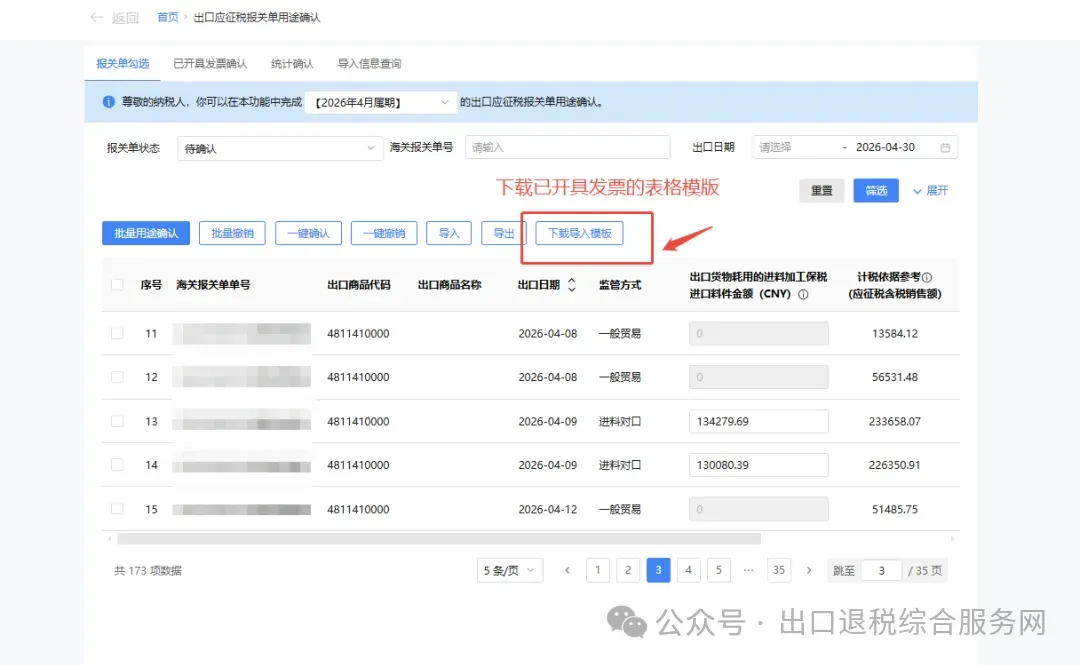Click the 2026-04-12 date in row 15
This screenshot has width=1080, height=665.
[548, 509]
